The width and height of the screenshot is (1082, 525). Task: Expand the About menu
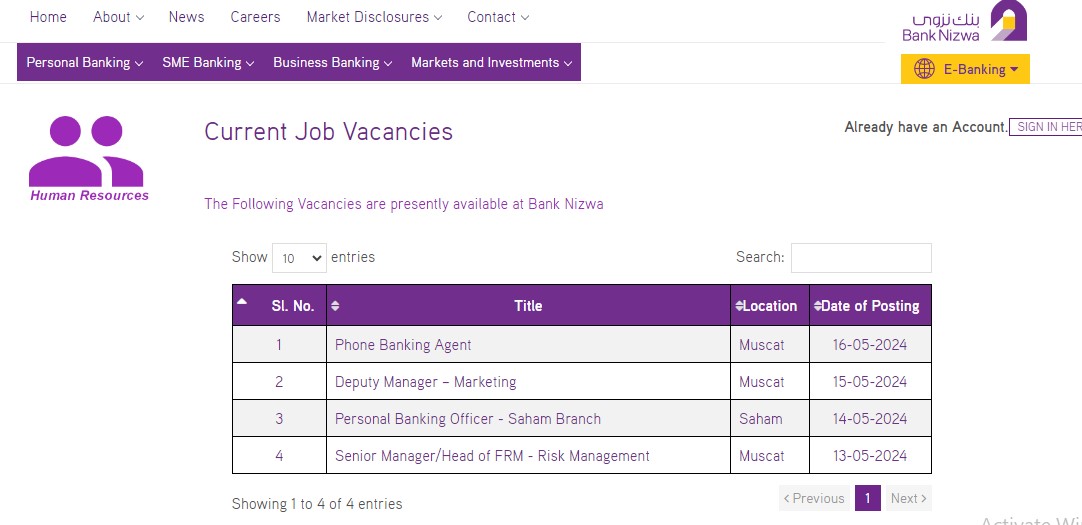pyautogui.click(x=119, y=17)
